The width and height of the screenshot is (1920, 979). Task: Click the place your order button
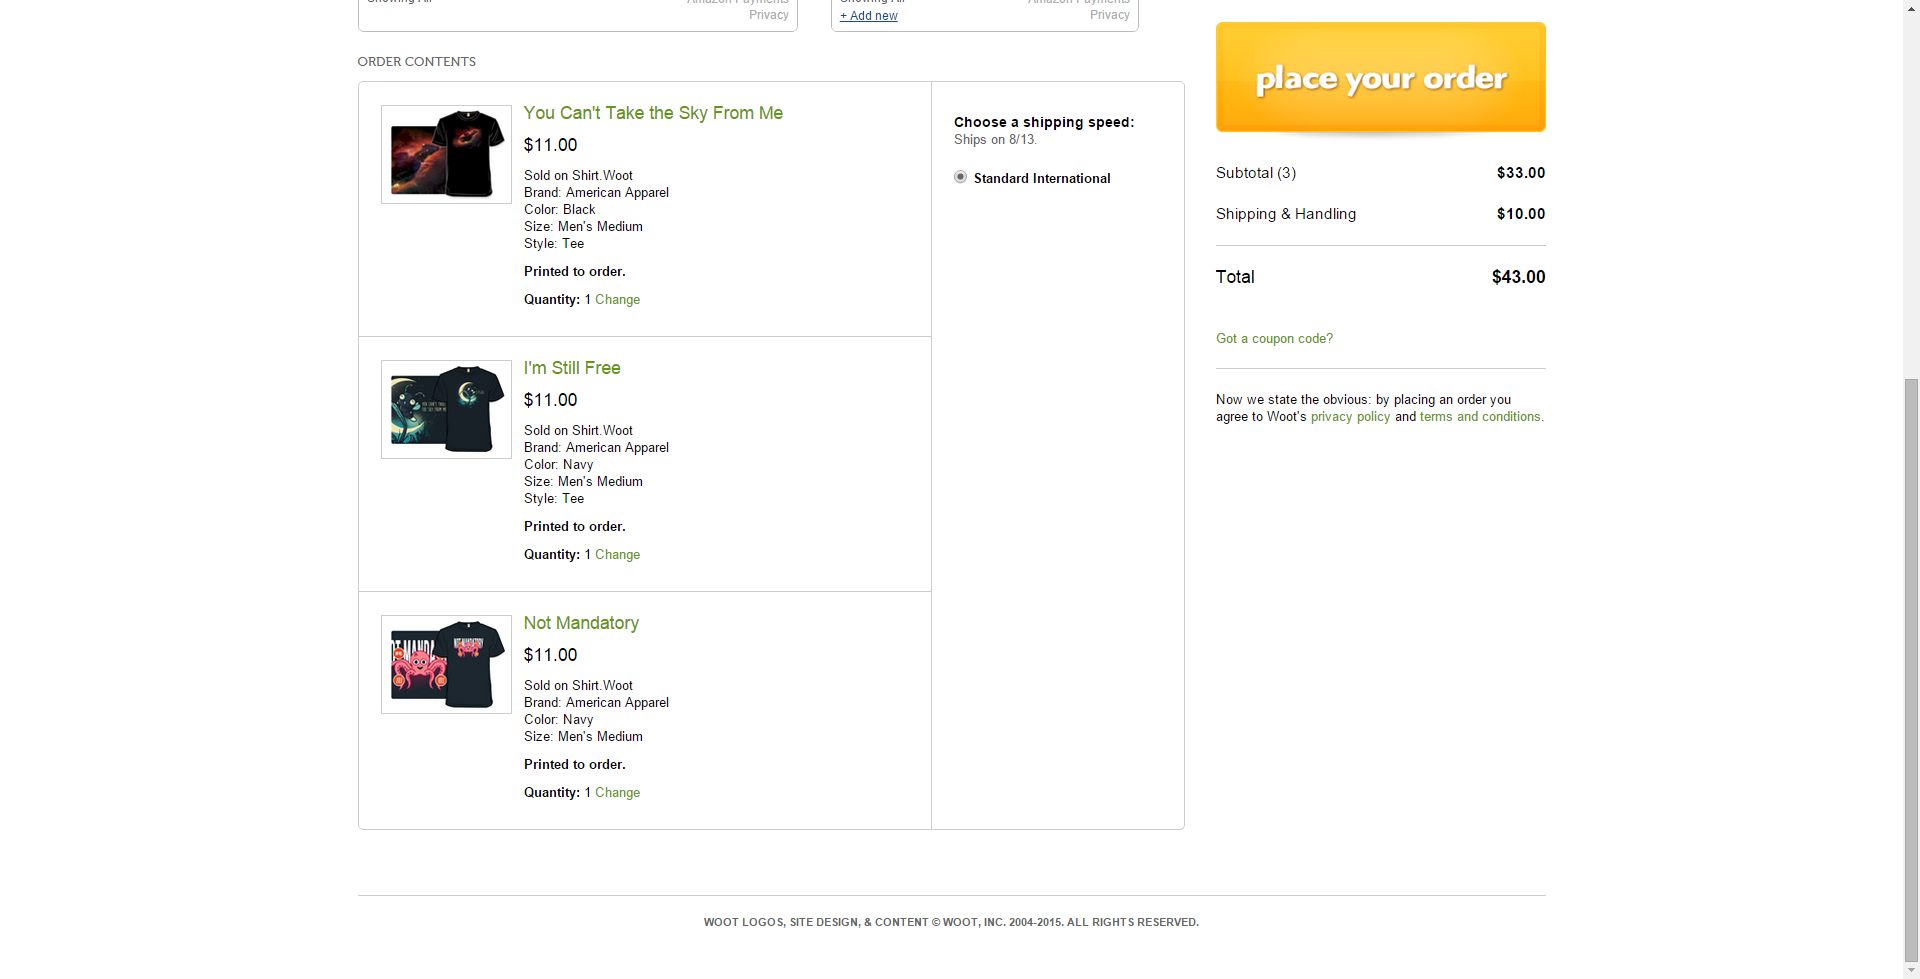pyautogui.click(x=1380, y=77)
